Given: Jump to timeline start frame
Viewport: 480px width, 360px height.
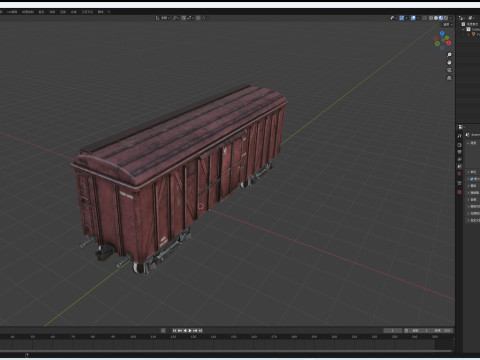Looking at the screenshot, I should [x=174, y=330].
